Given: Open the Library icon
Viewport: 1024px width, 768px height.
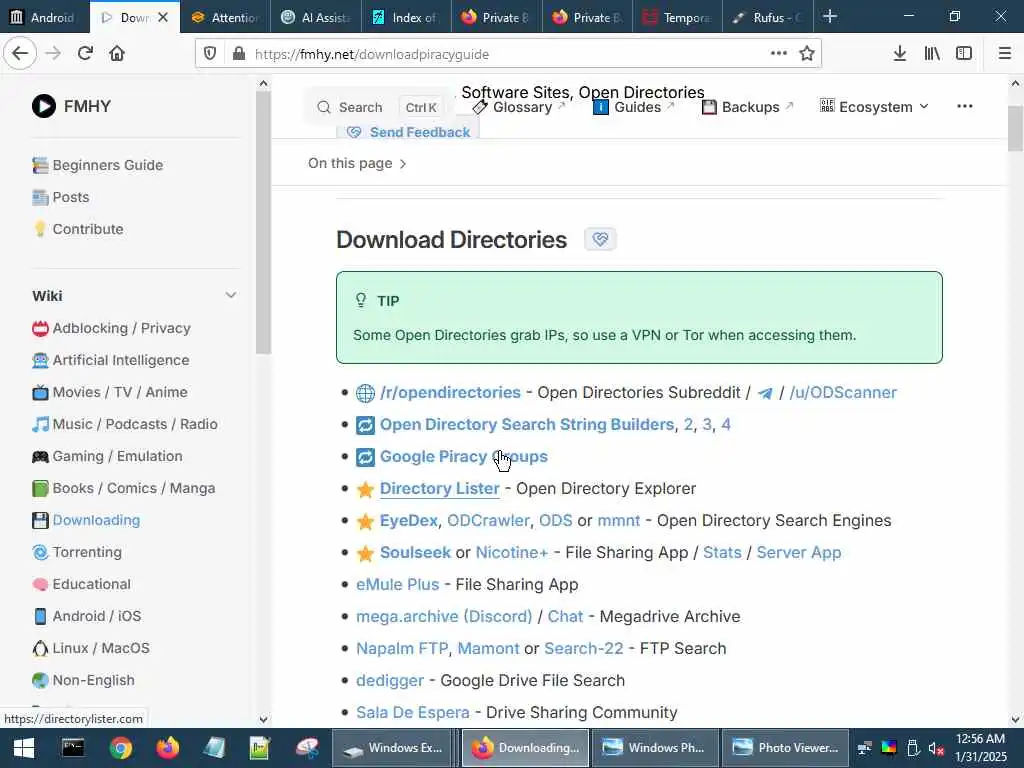Looking at the screenshot, I should [x=932, y=54].
